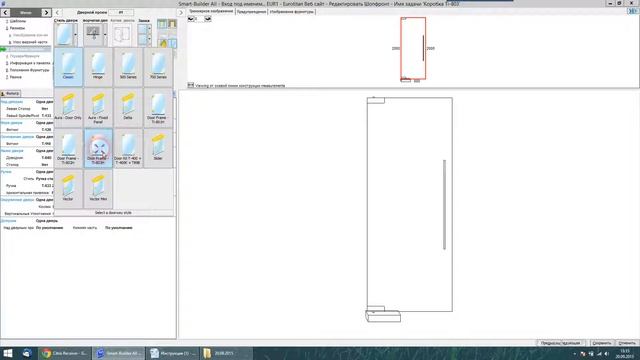The height and width of the screenshot is (360, 640).
Task: Click the panel icon at top-right corner
Action: [633, 11]
